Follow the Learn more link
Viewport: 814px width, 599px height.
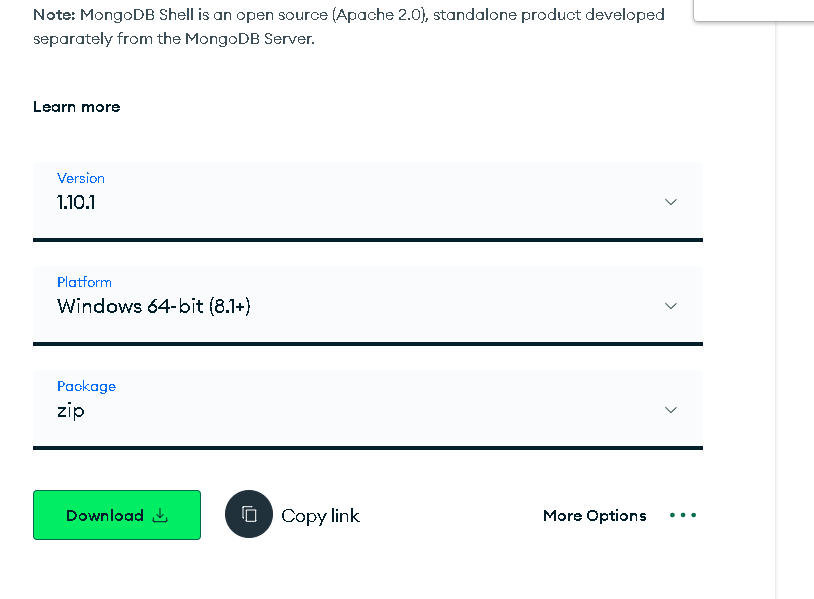pyautogui.click(x=77, y=107)
